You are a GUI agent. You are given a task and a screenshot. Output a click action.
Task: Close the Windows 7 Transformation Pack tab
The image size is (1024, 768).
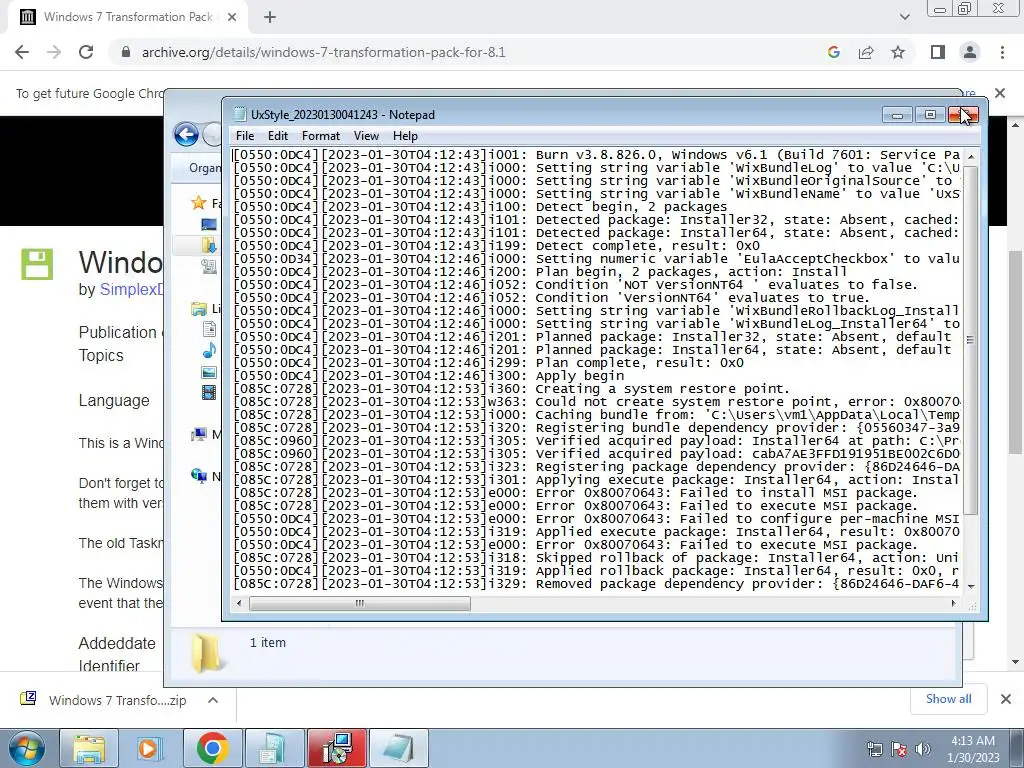coord(232,18)
